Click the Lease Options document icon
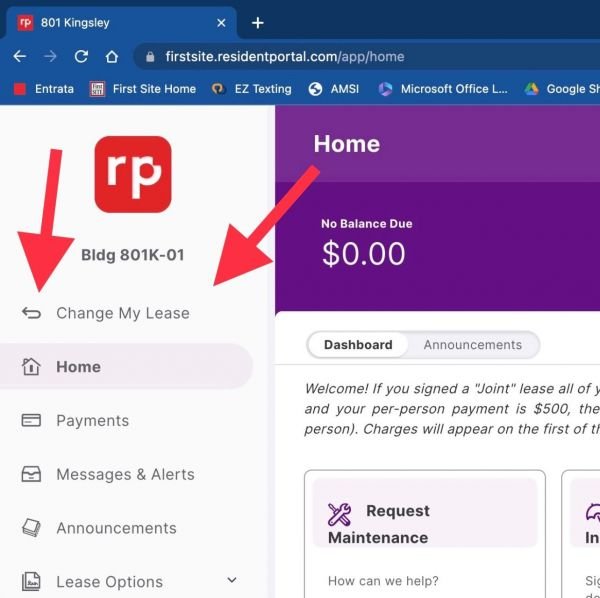Image resolution: width=600 pixels, height=598 pixels. pos(31,582)
